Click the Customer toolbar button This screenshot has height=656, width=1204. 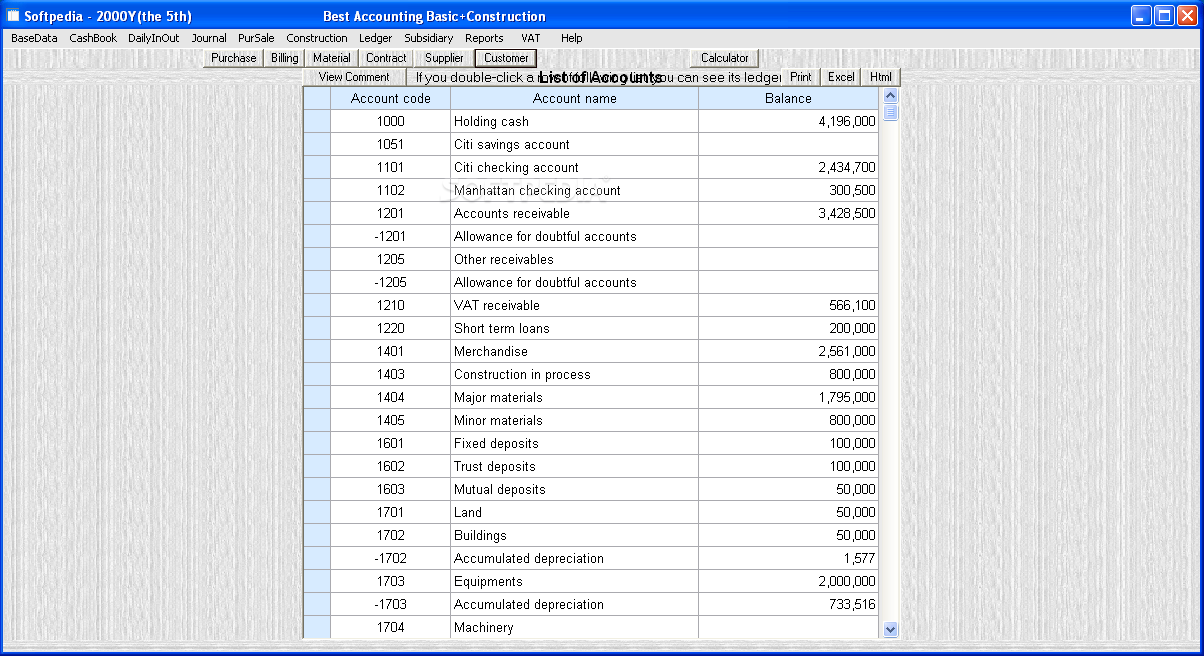507,58
